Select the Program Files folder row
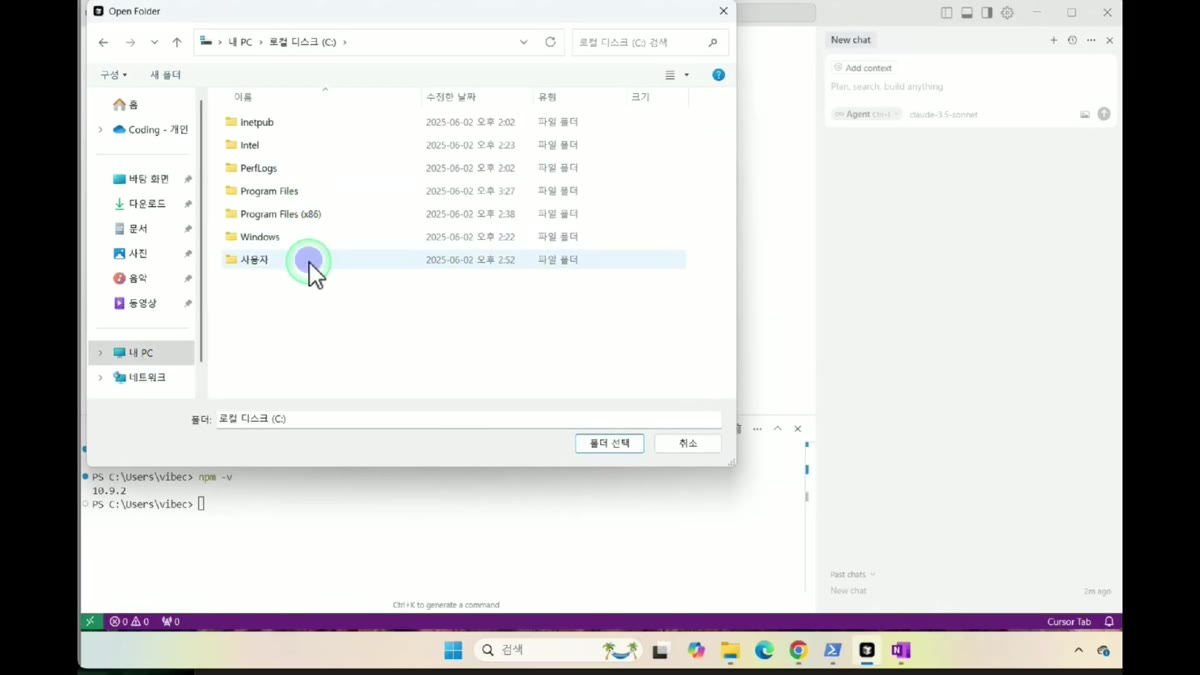The width and height of the screenshot is (1200, 675). [454, 191]
